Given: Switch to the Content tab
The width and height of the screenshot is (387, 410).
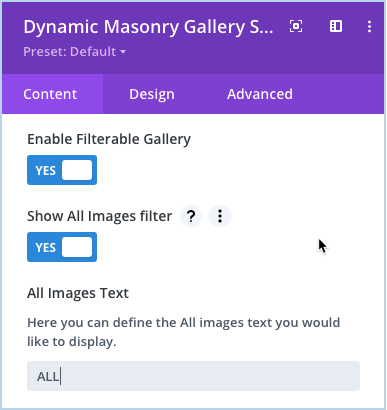Looking at the screenshot, I should [53, 94].
